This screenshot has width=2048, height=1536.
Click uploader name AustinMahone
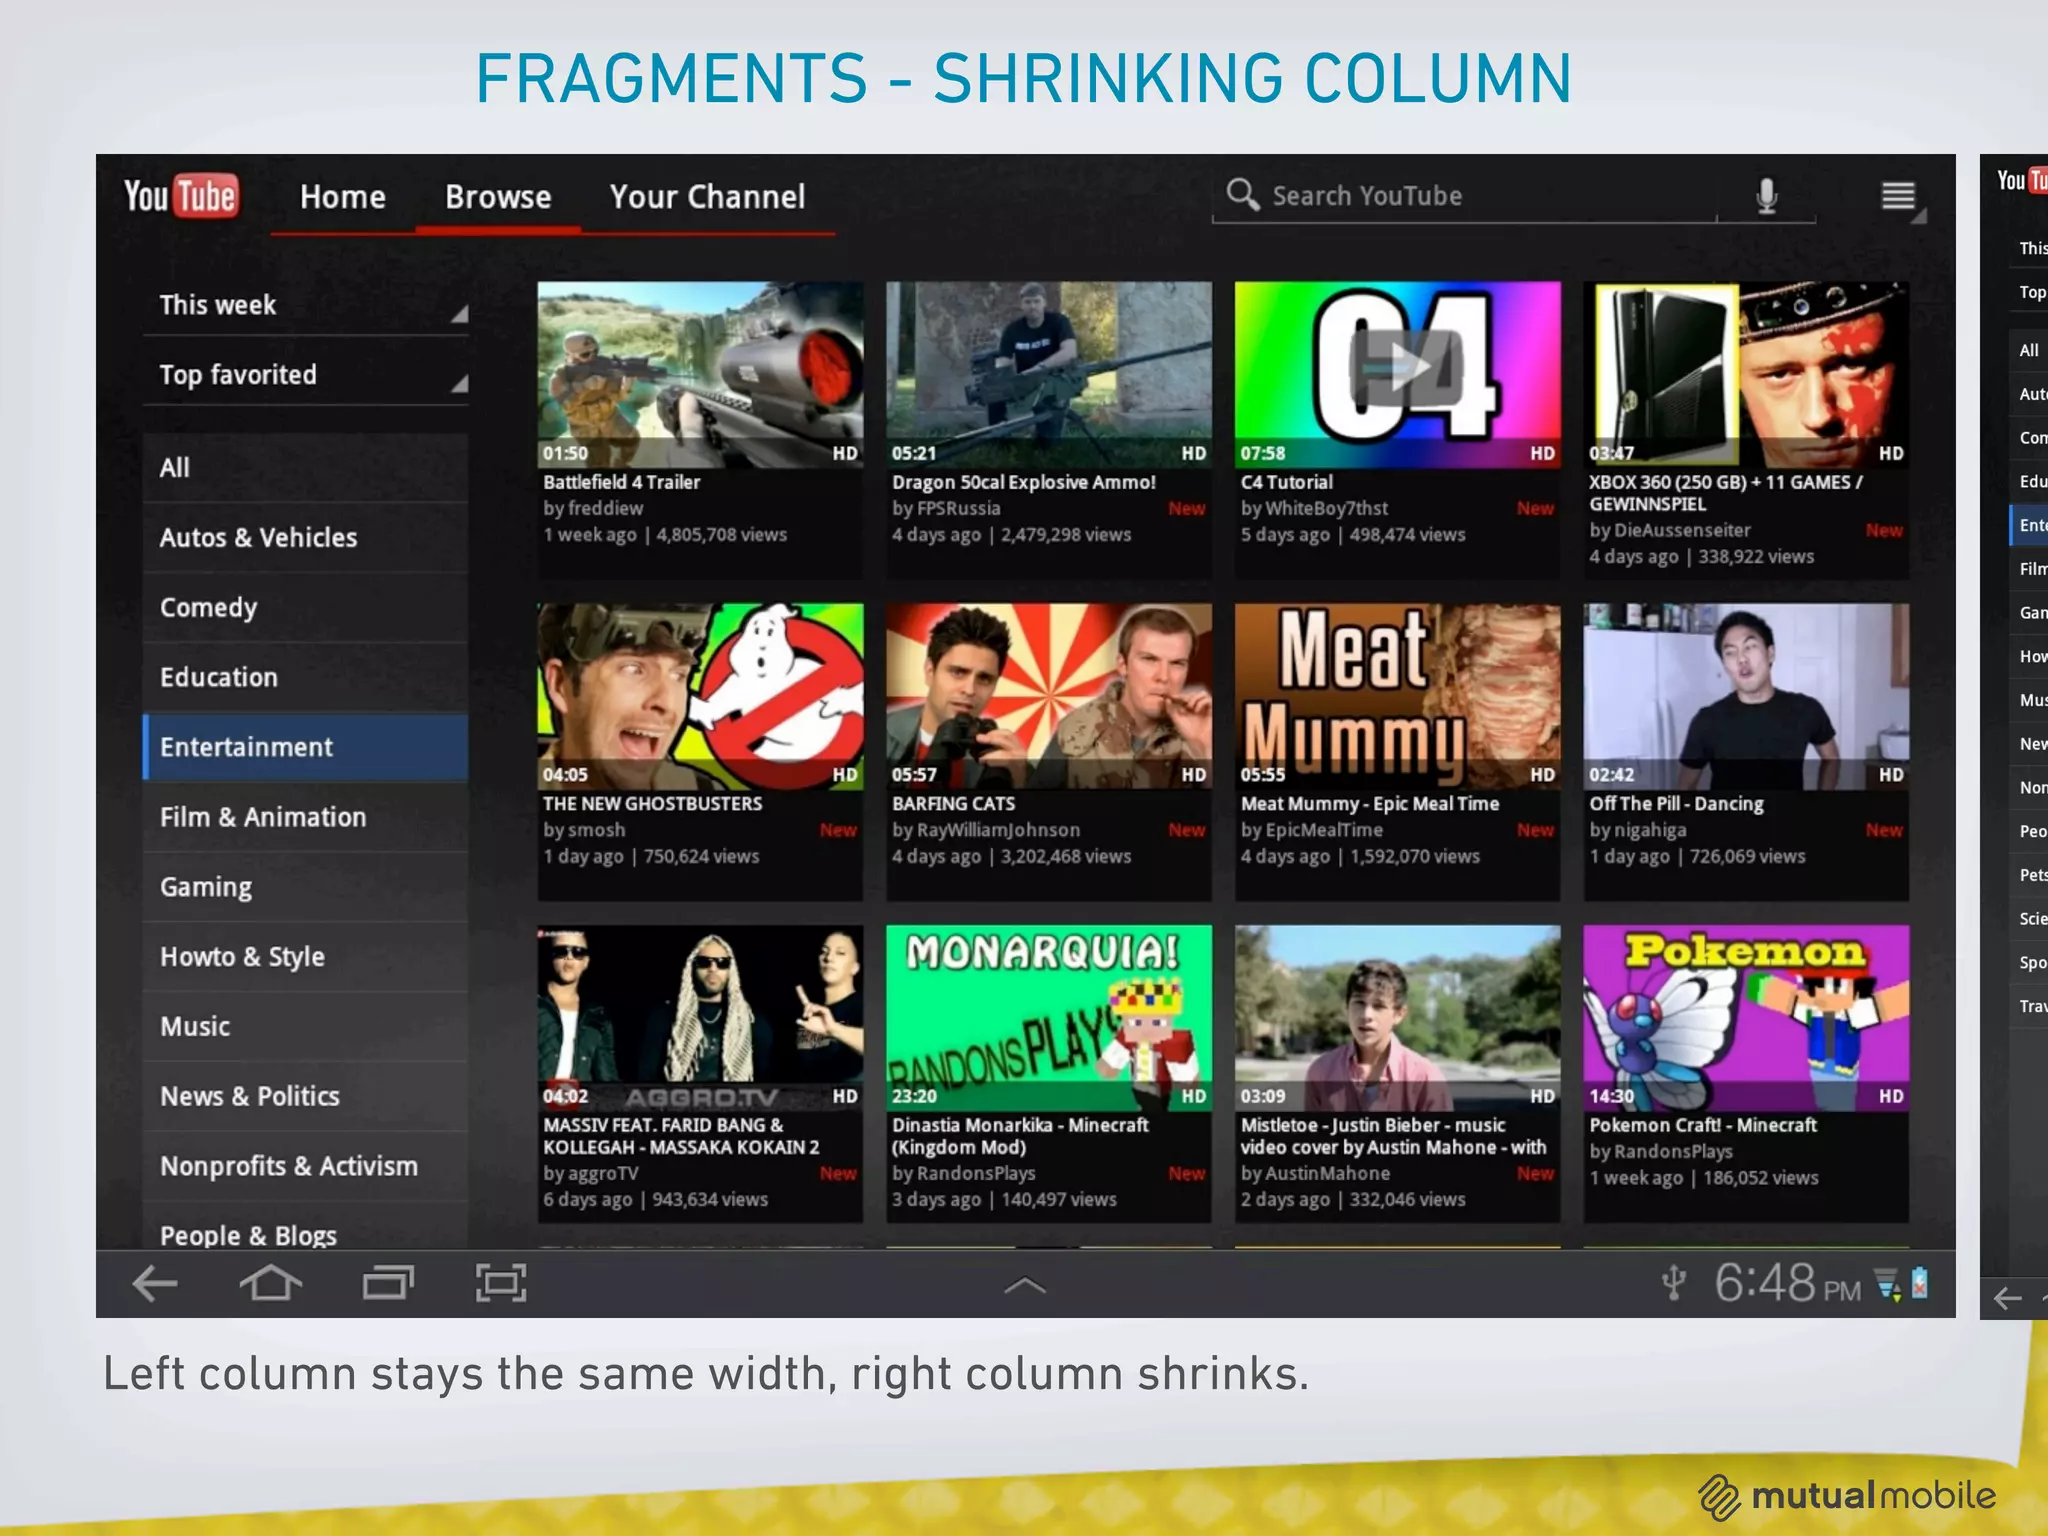1328,1173
